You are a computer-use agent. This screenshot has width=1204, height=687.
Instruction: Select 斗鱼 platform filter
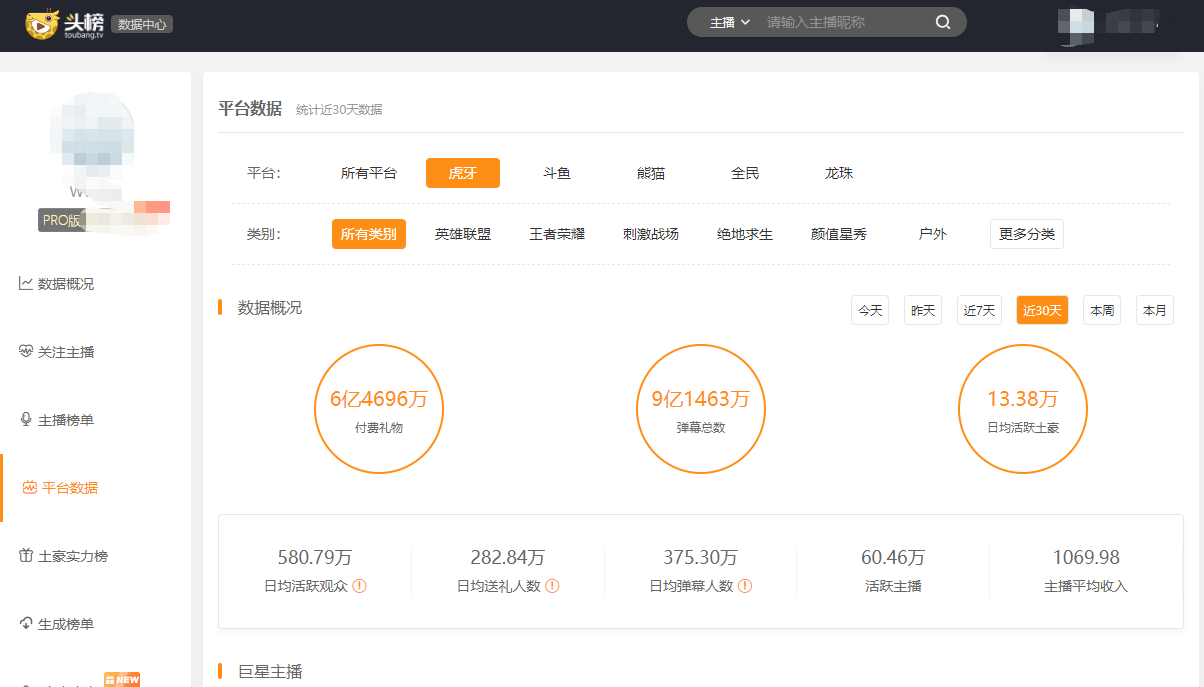(x=557, y=173)
